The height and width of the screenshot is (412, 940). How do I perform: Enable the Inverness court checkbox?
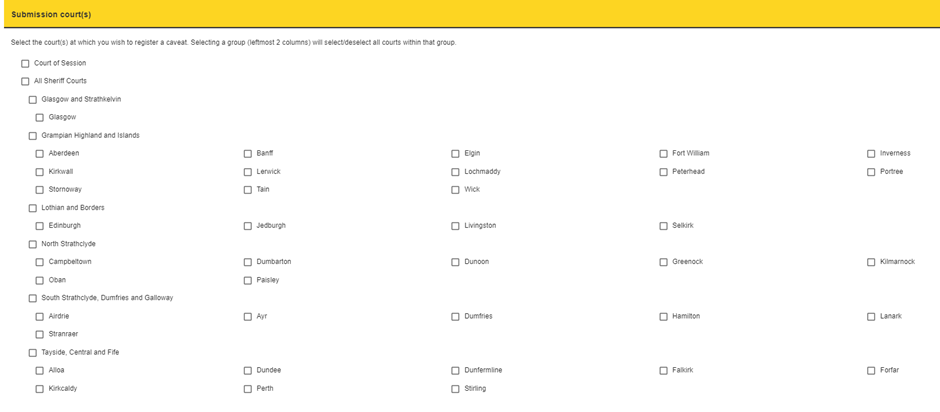[x=871, y=154]
